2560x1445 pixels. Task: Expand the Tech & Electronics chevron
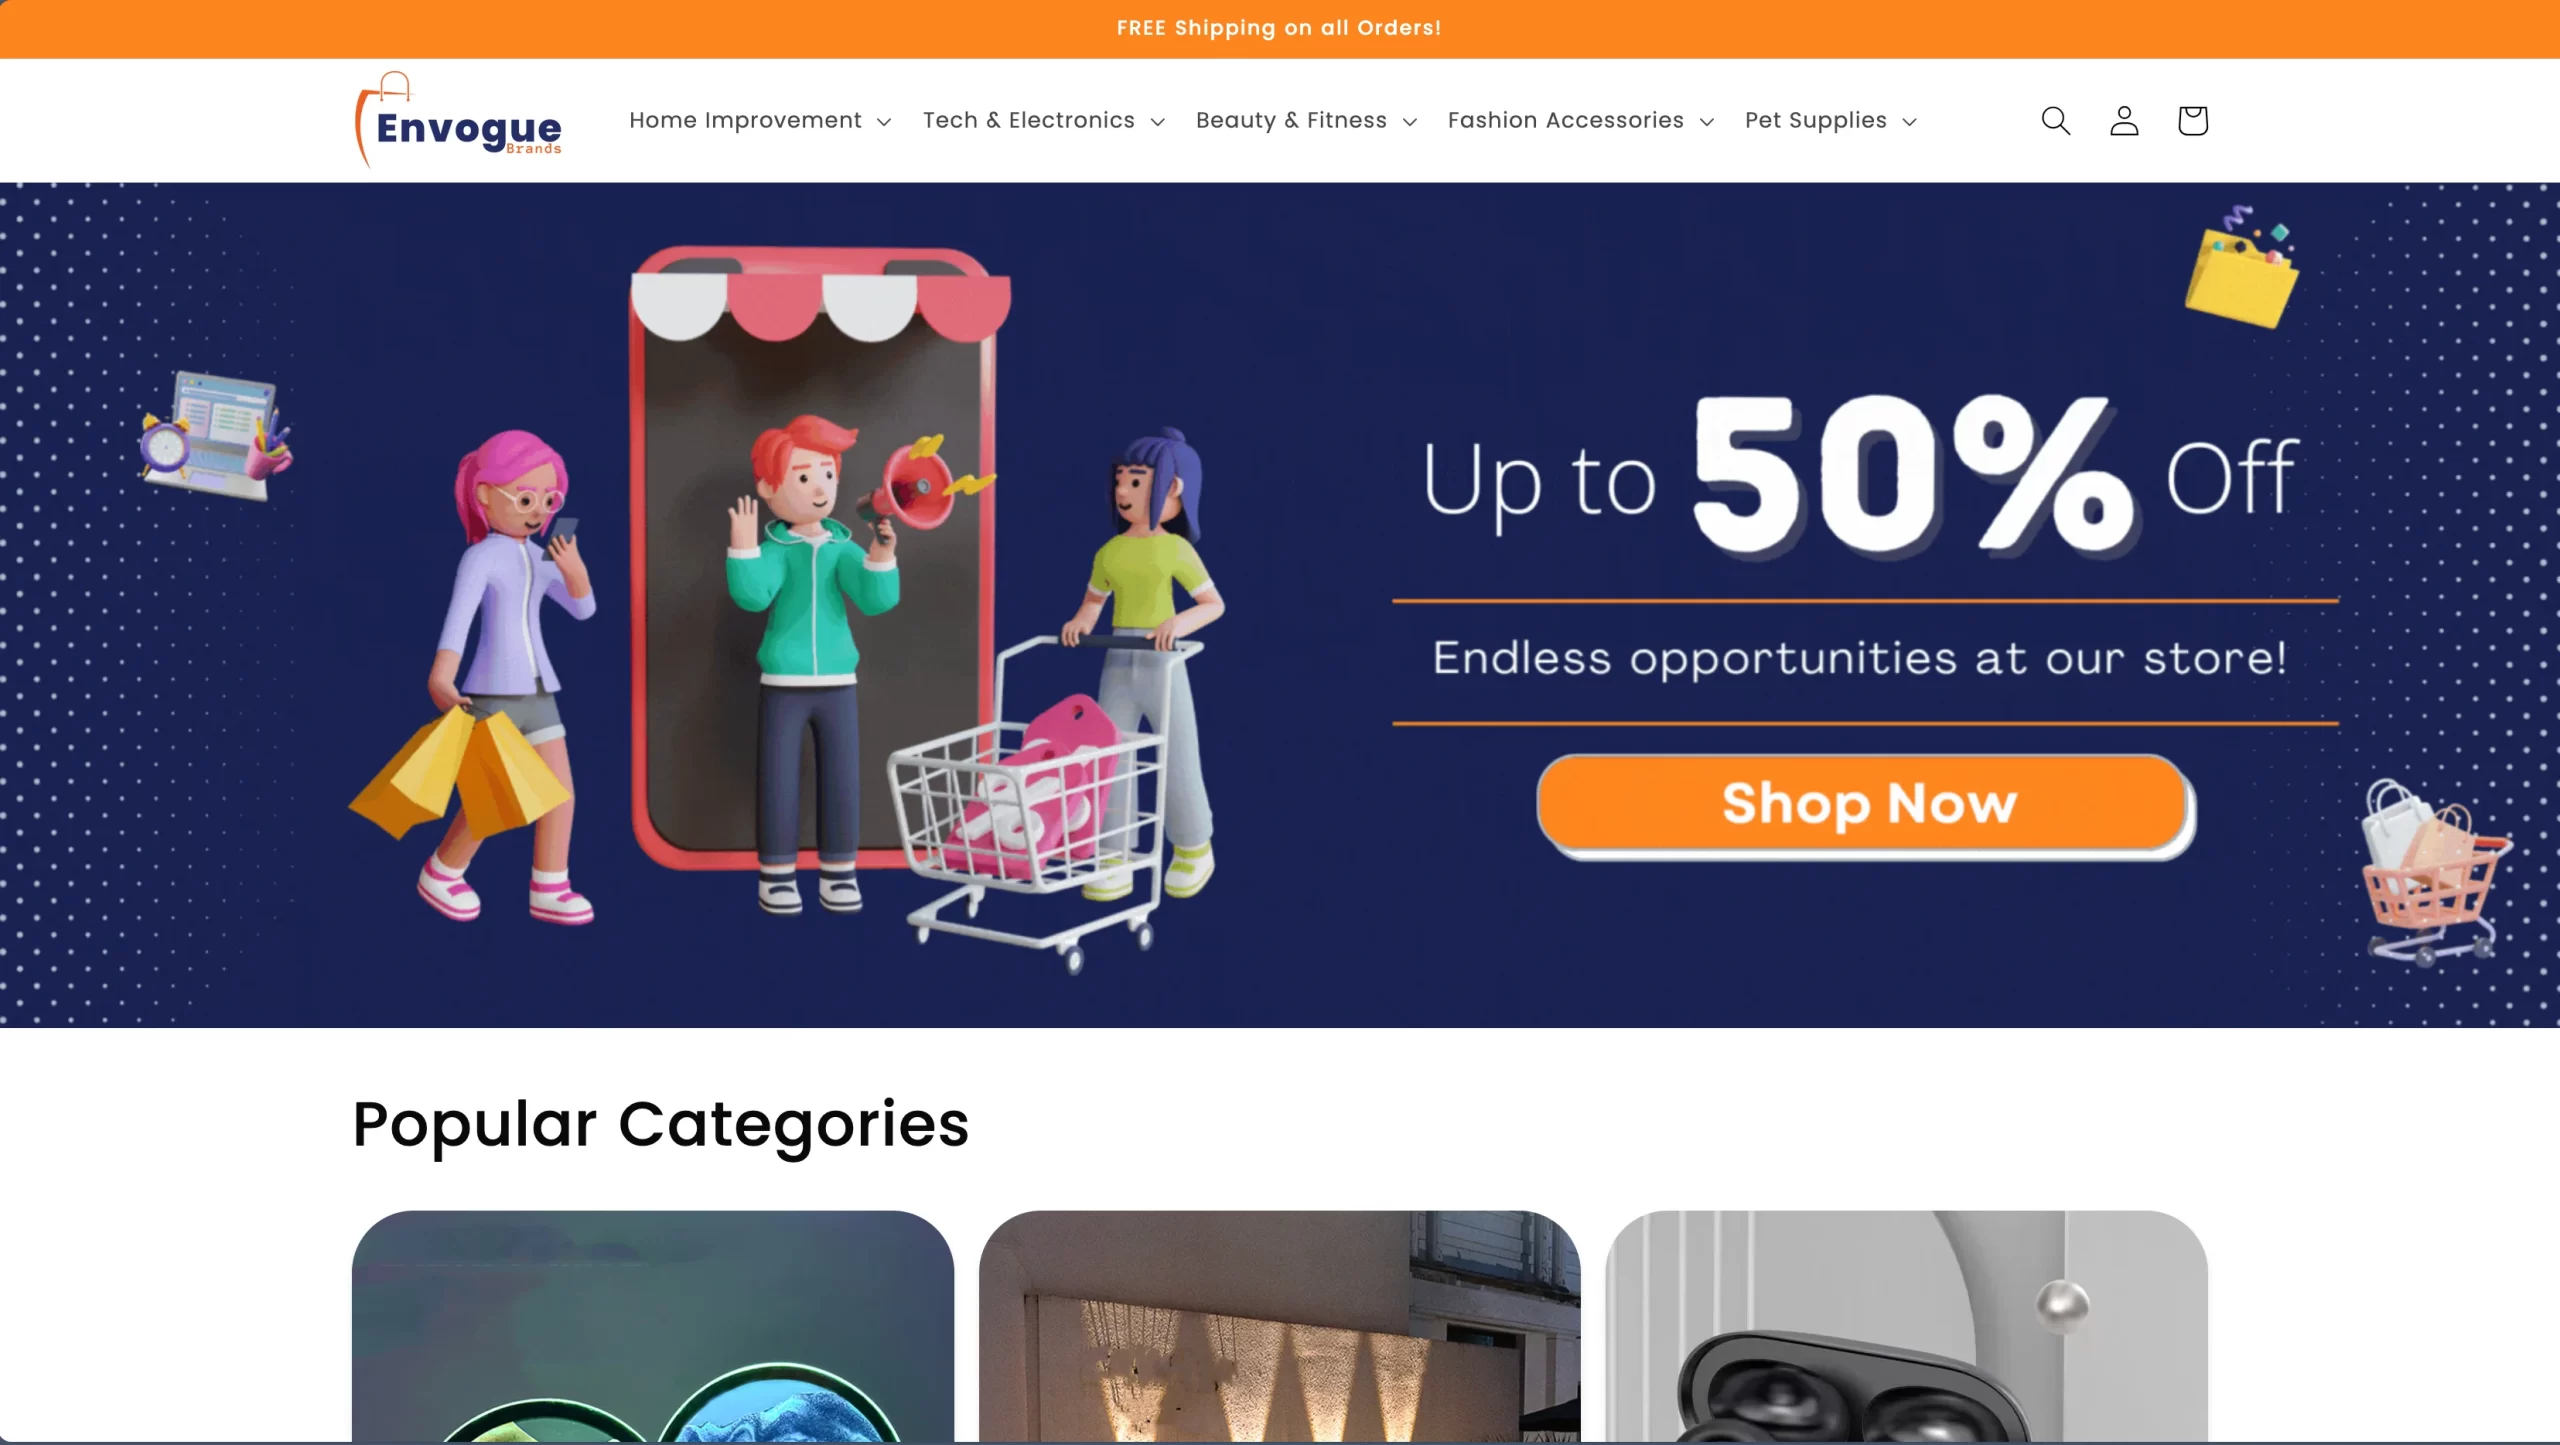coord(1158,122)
